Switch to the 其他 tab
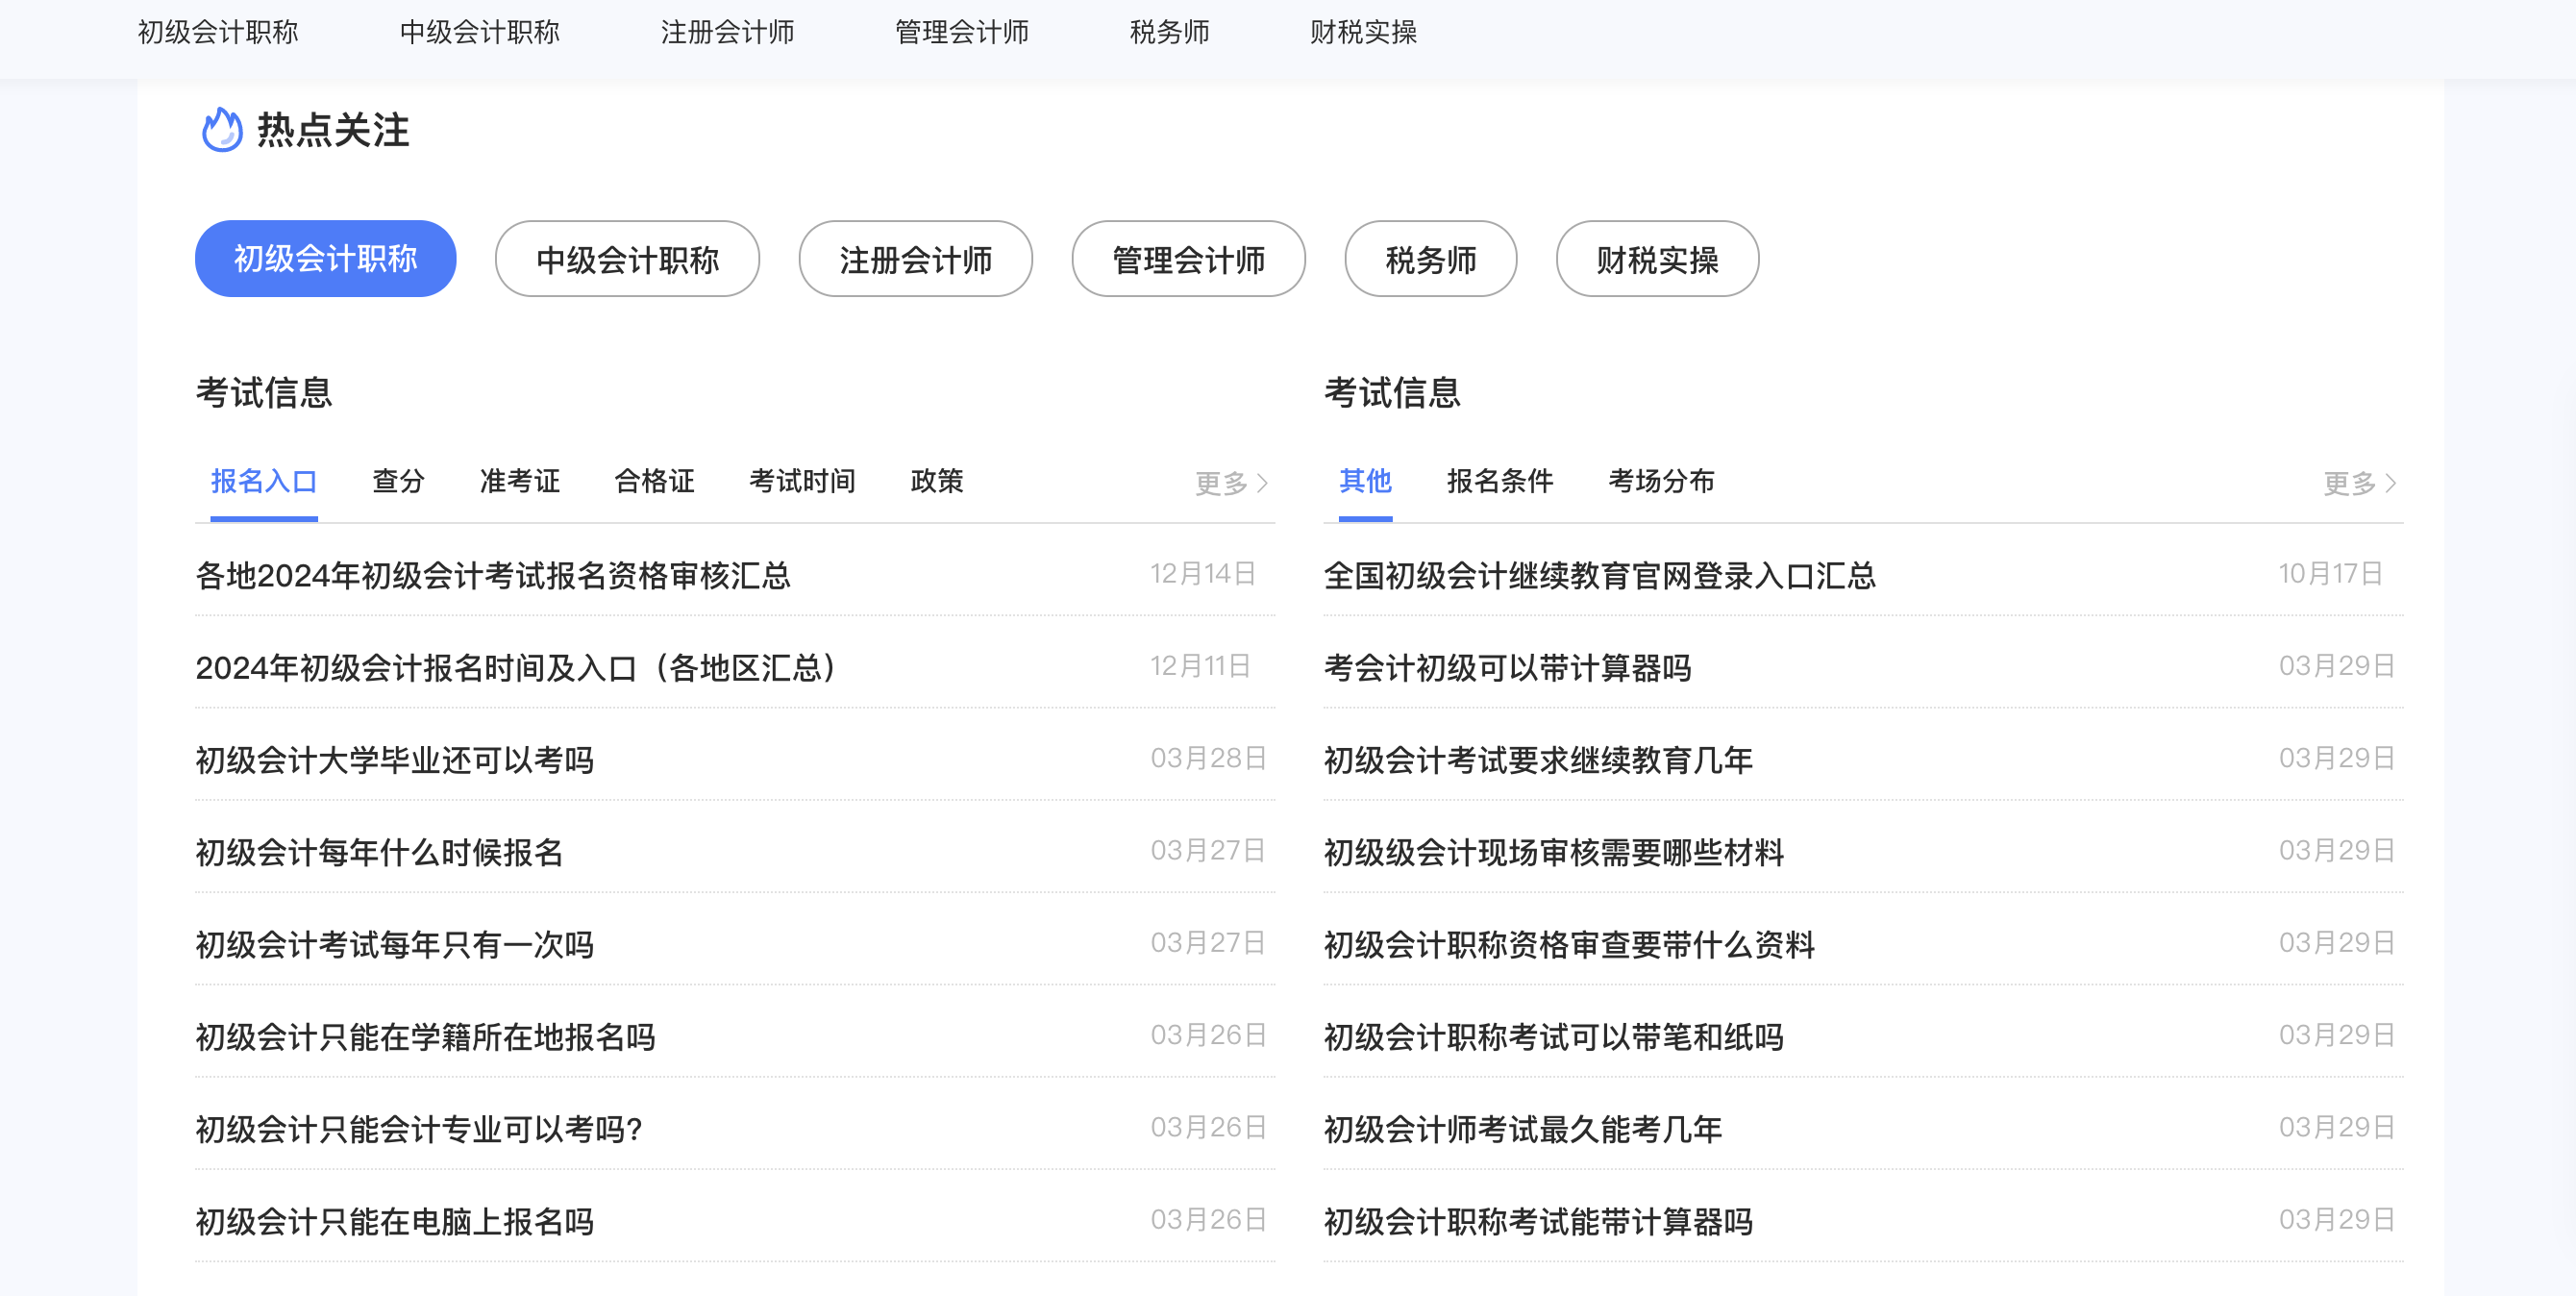Viewport: 2576px width, 1296px height. 1366,482
